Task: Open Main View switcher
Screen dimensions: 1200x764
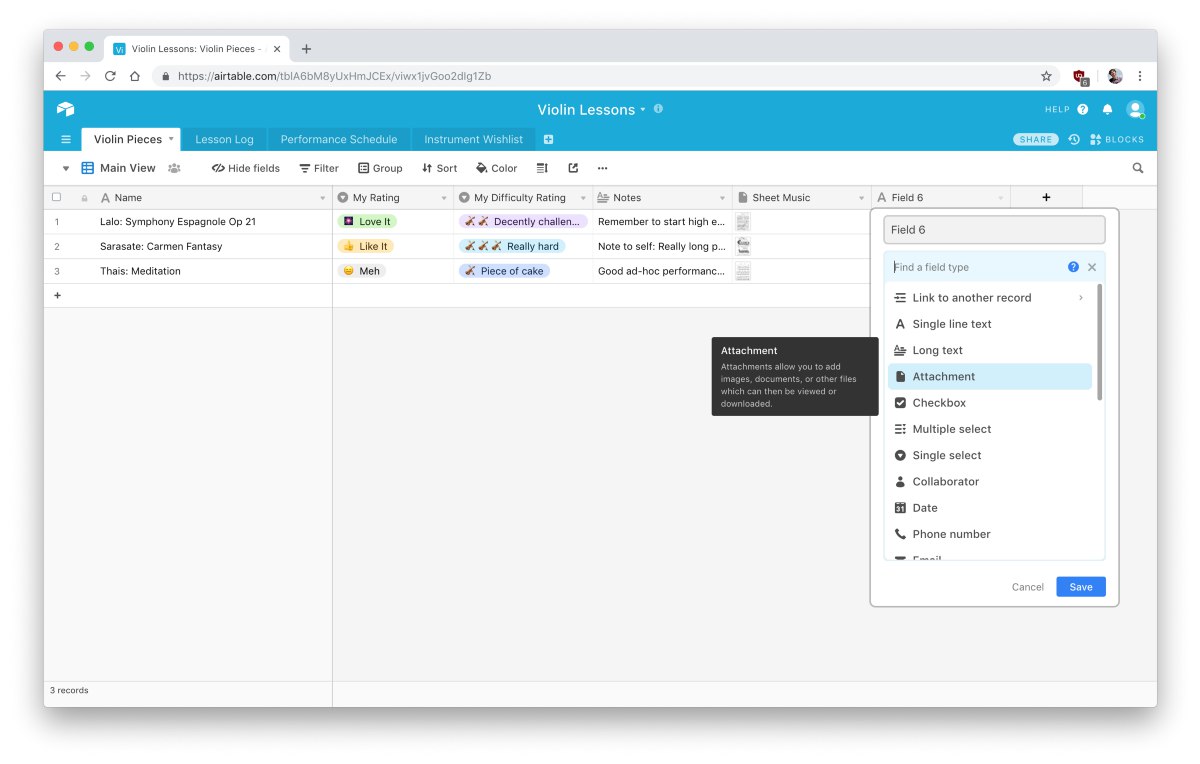Action: [x=118, y=168]
